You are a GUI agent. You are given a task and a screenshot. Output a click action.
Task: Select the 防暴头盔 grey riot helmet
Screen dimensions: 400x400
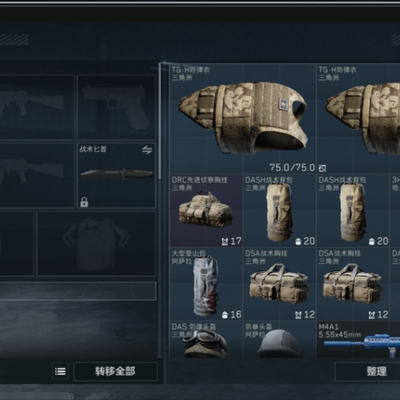[279, 339]
